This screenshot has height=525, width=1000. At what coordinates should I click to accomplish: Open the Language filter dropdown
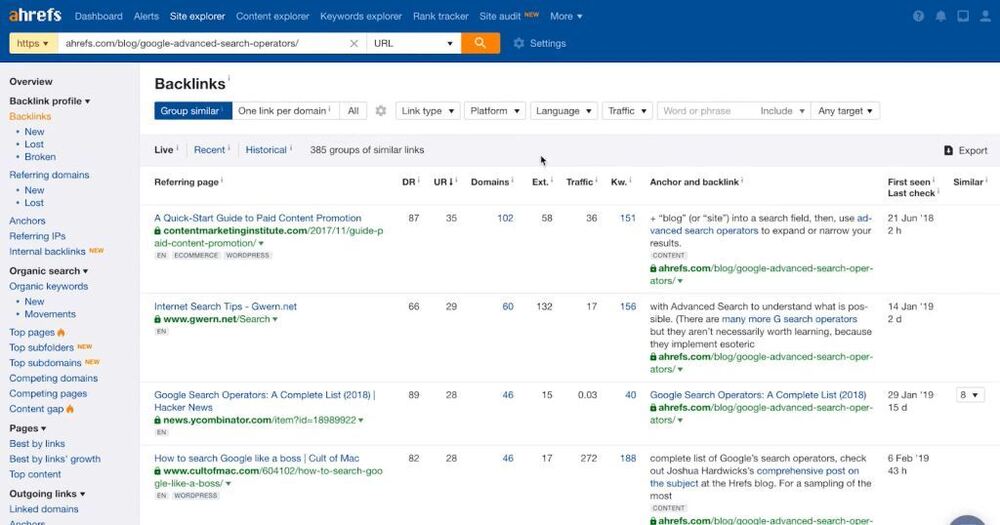point(564,111)
